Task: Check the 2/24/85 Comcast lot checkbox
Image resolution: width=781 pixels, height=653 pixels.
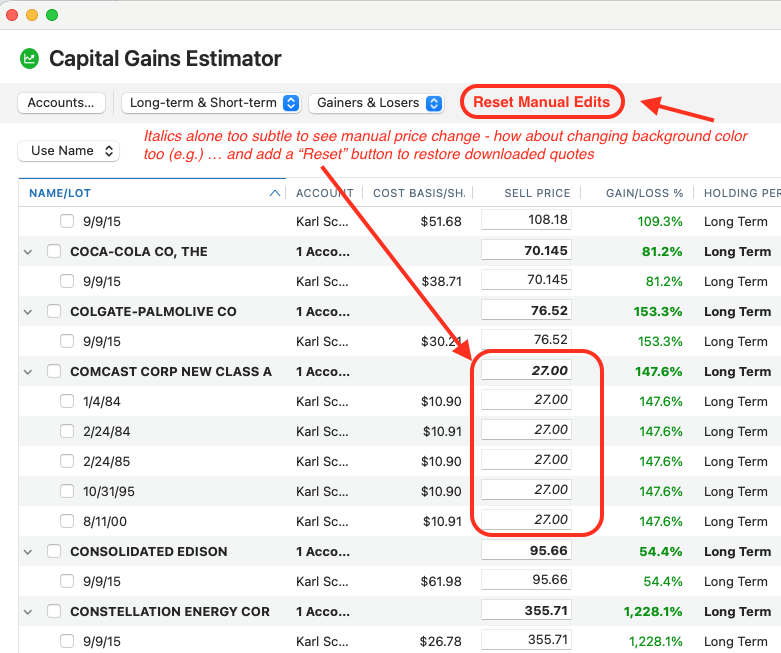Action: pyautogui.click(x=67, y=461)
